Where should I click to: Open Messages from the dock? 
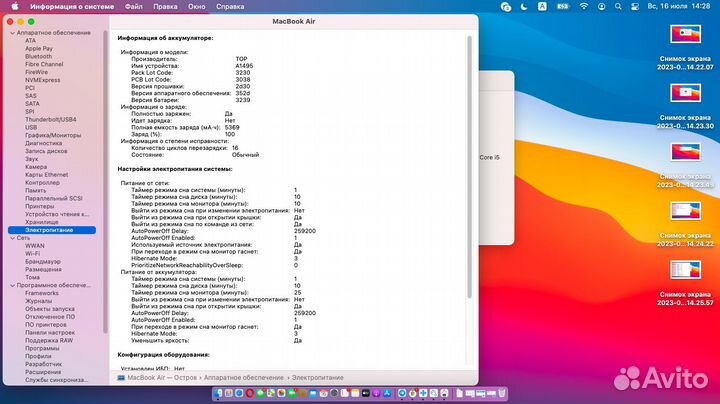[261, 393]
